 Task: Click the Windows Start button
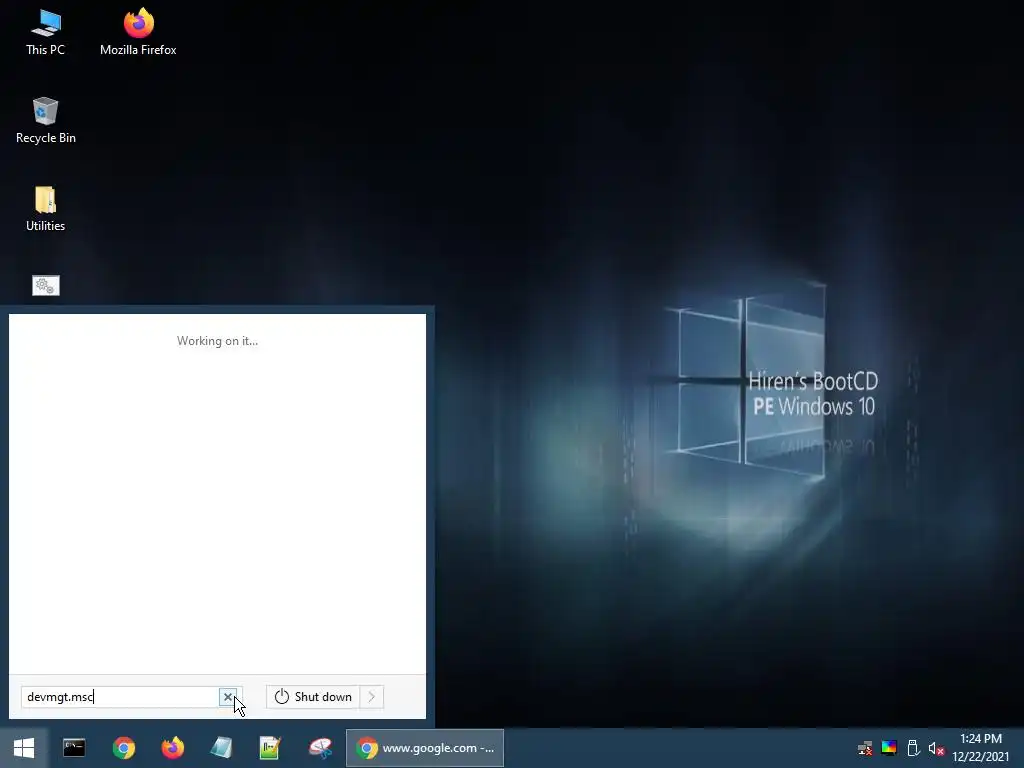tap(24, 748)
